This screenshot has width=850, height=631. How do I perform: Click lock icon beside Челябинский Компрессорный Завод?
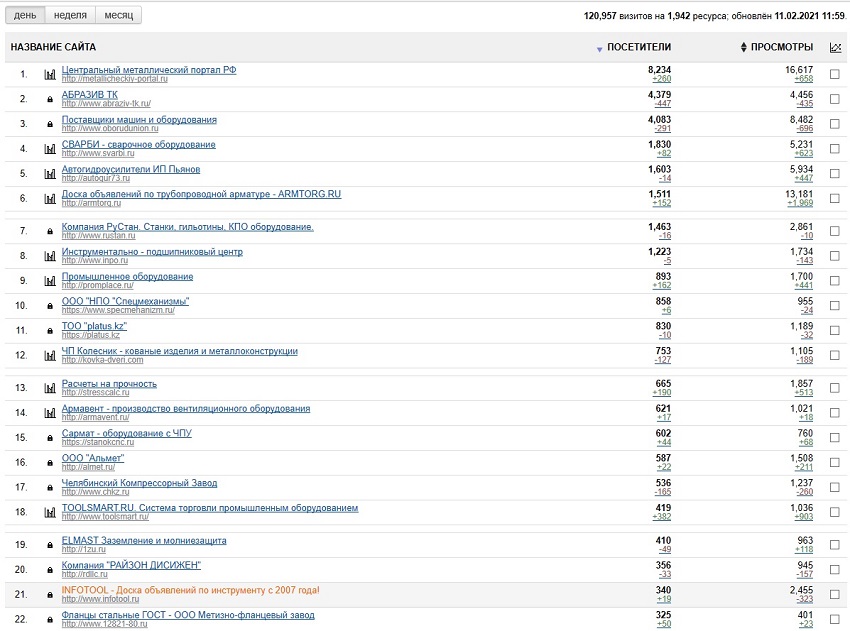click(x=50, y=488)
